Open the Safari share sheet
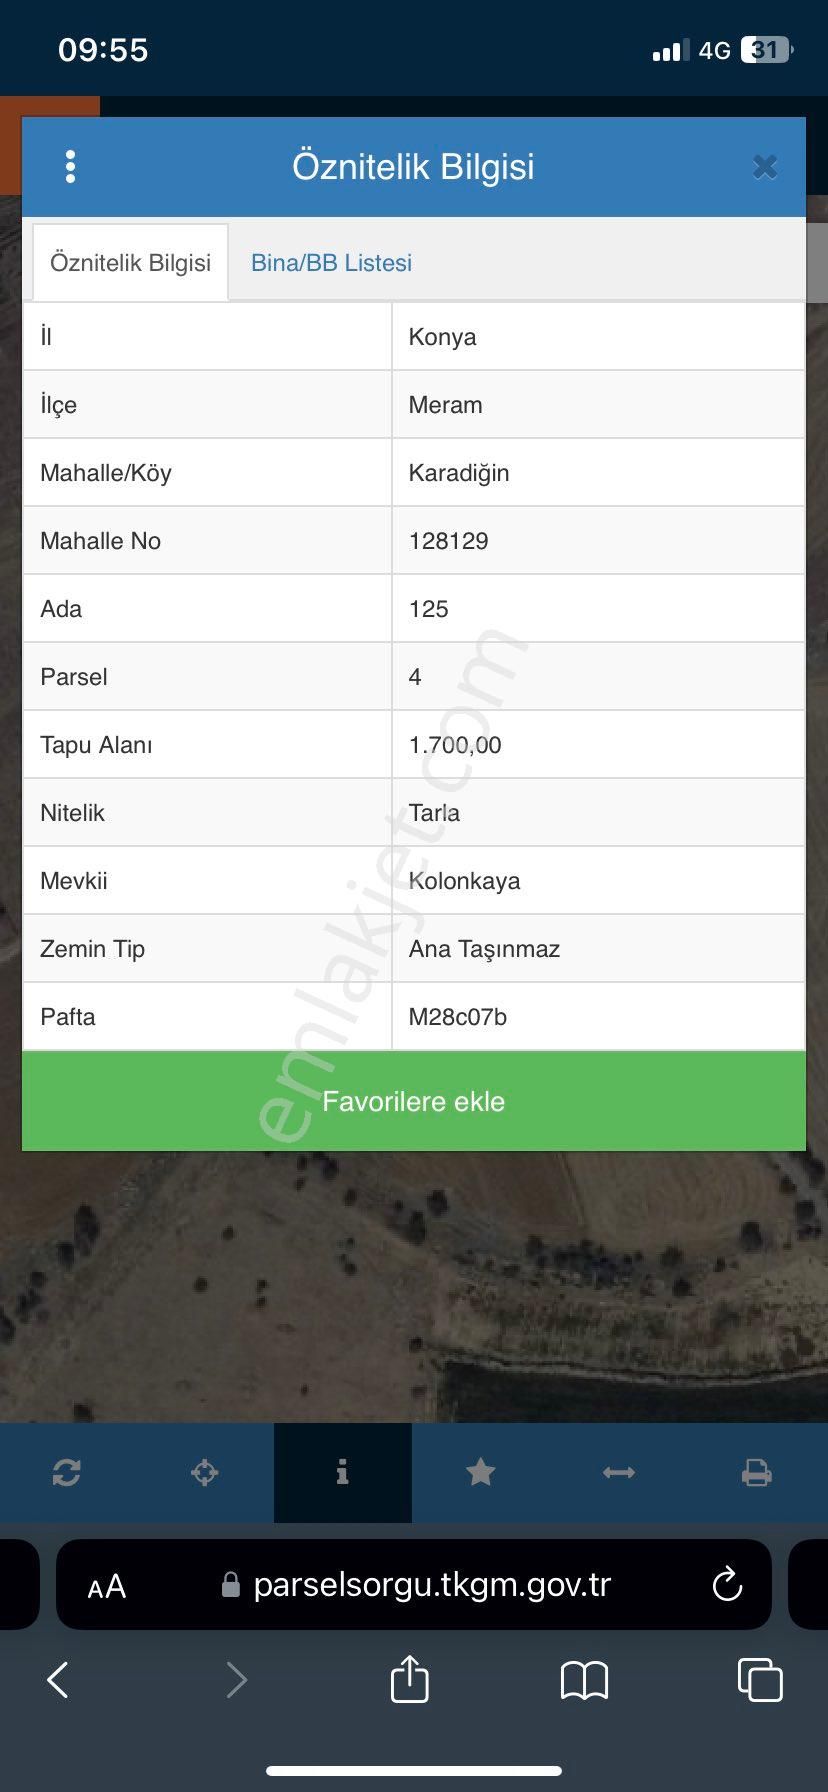 [x=409, y=1678]
